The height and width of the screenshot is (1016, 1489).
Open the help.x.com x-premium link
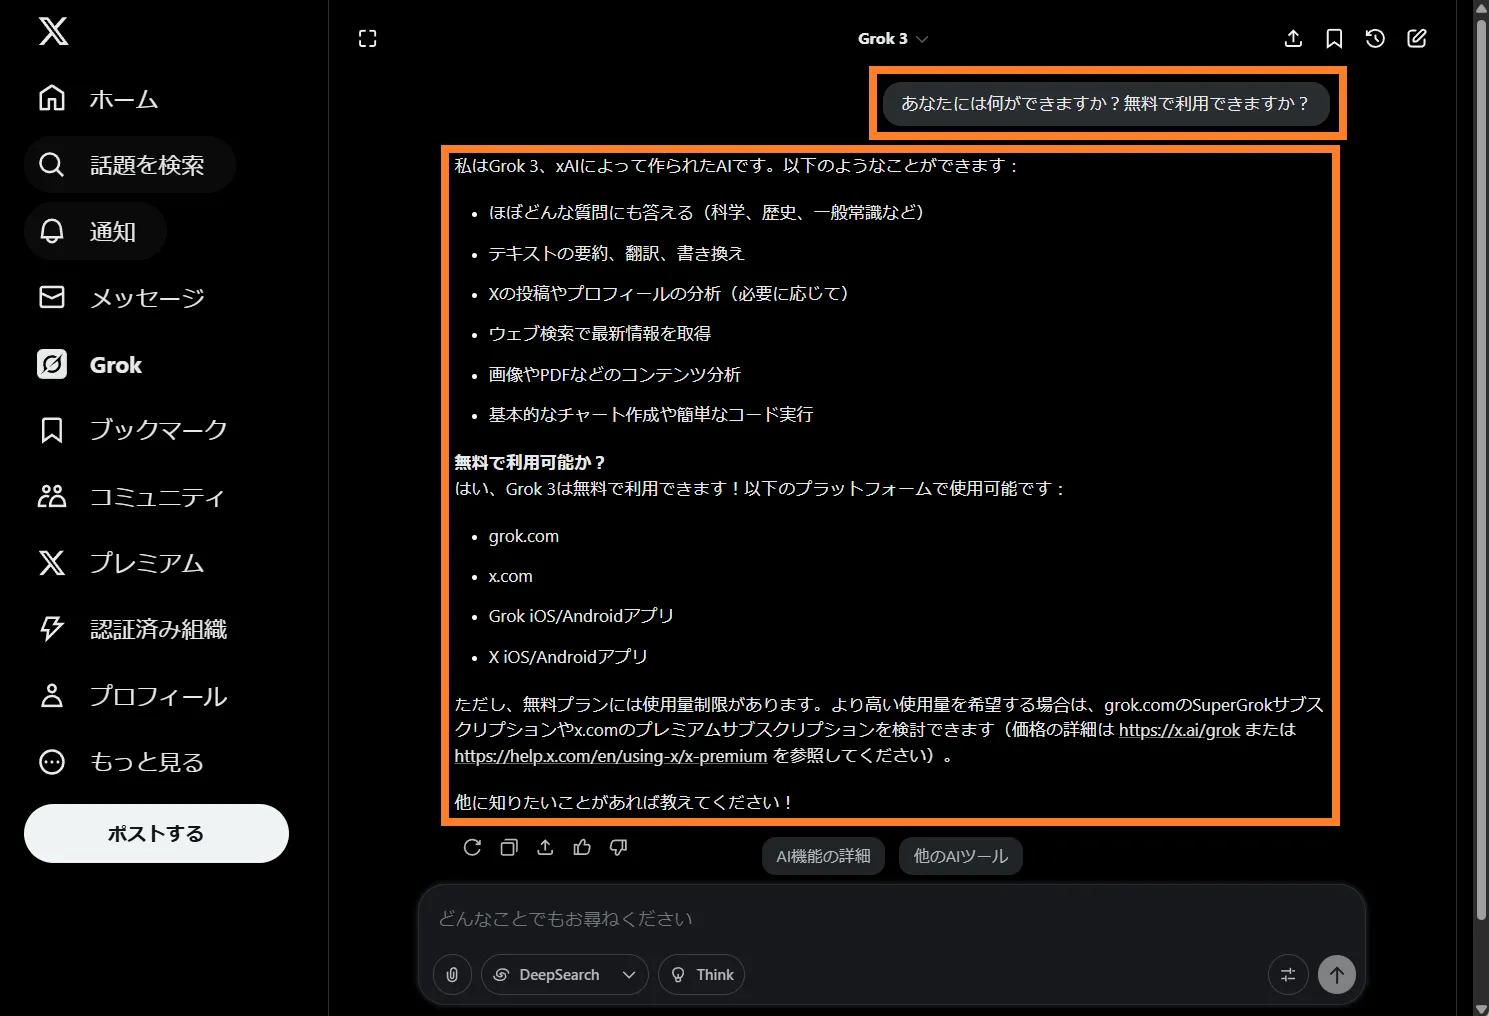(x=610, y=756)
